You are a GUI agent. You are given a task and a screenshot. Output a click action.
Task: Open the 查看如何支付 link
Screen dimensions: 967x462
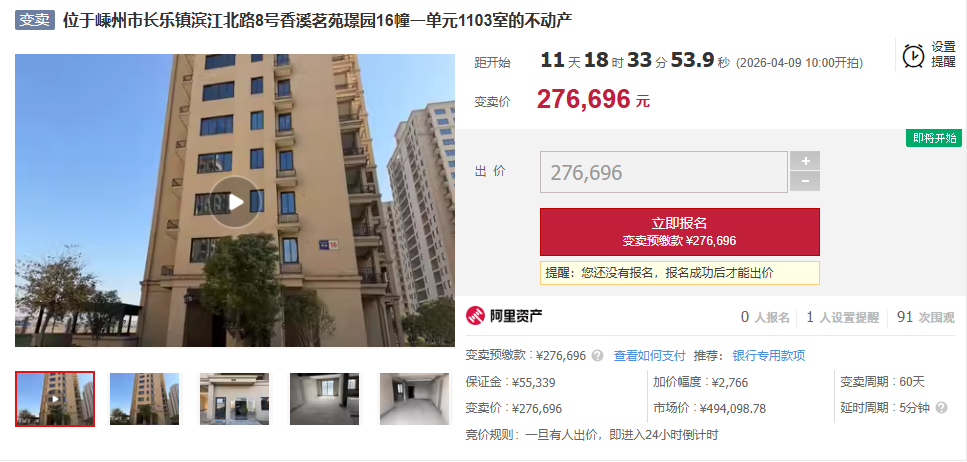pyautogui.click(x=649, y=356)
